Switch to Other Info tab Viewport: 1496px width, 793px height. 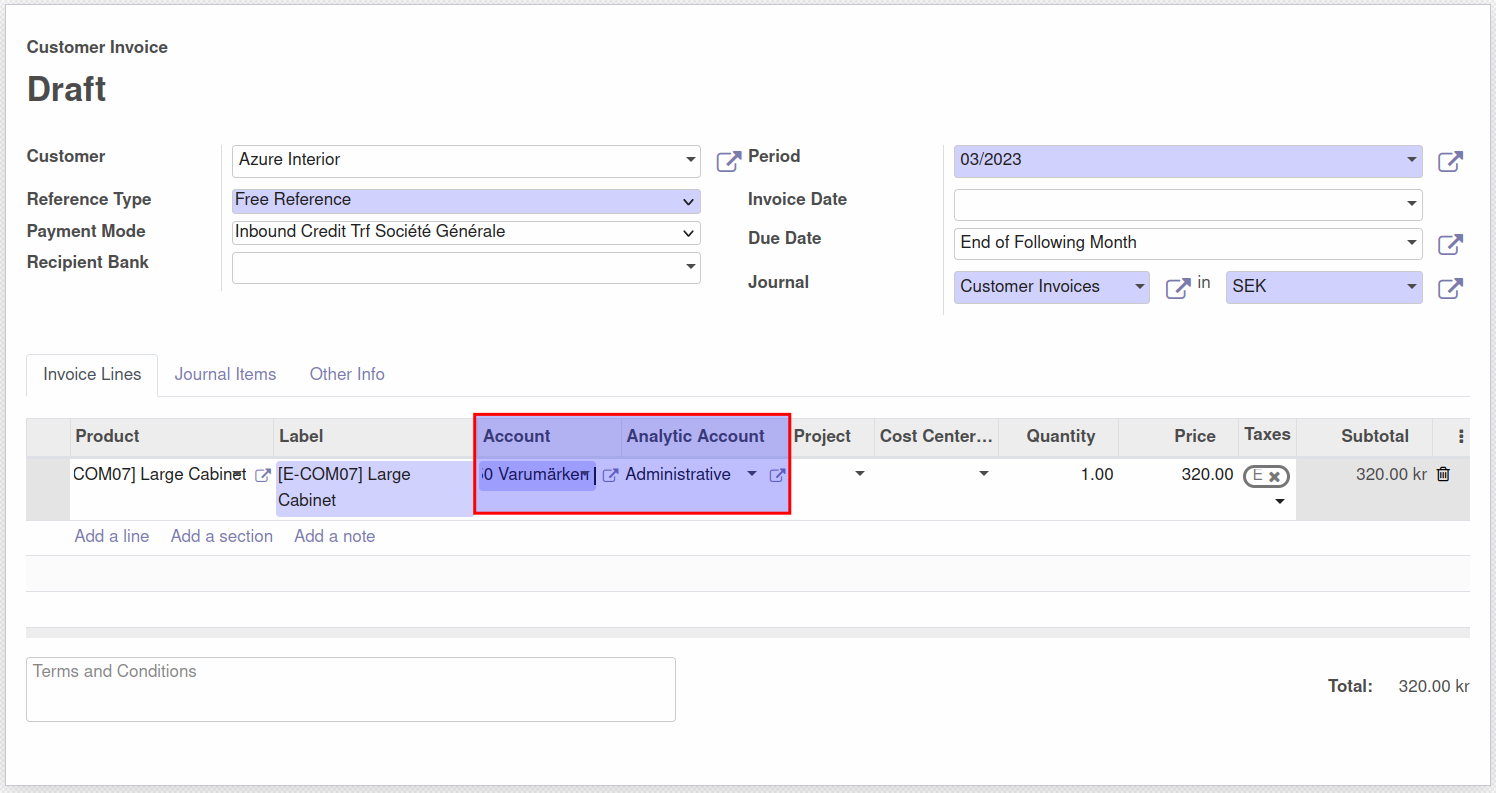347,375
